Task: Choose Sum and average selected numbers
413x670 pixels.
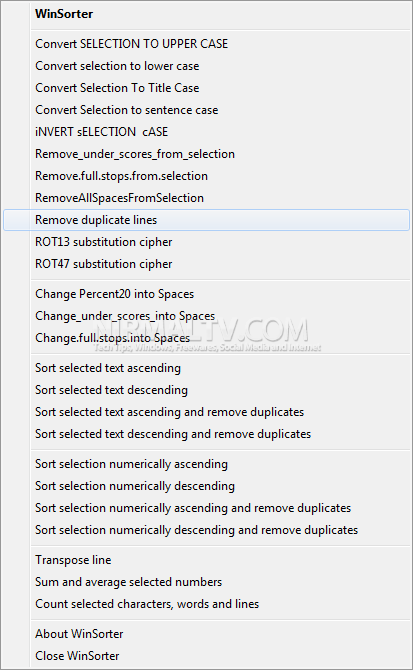Action: (206, 582)
